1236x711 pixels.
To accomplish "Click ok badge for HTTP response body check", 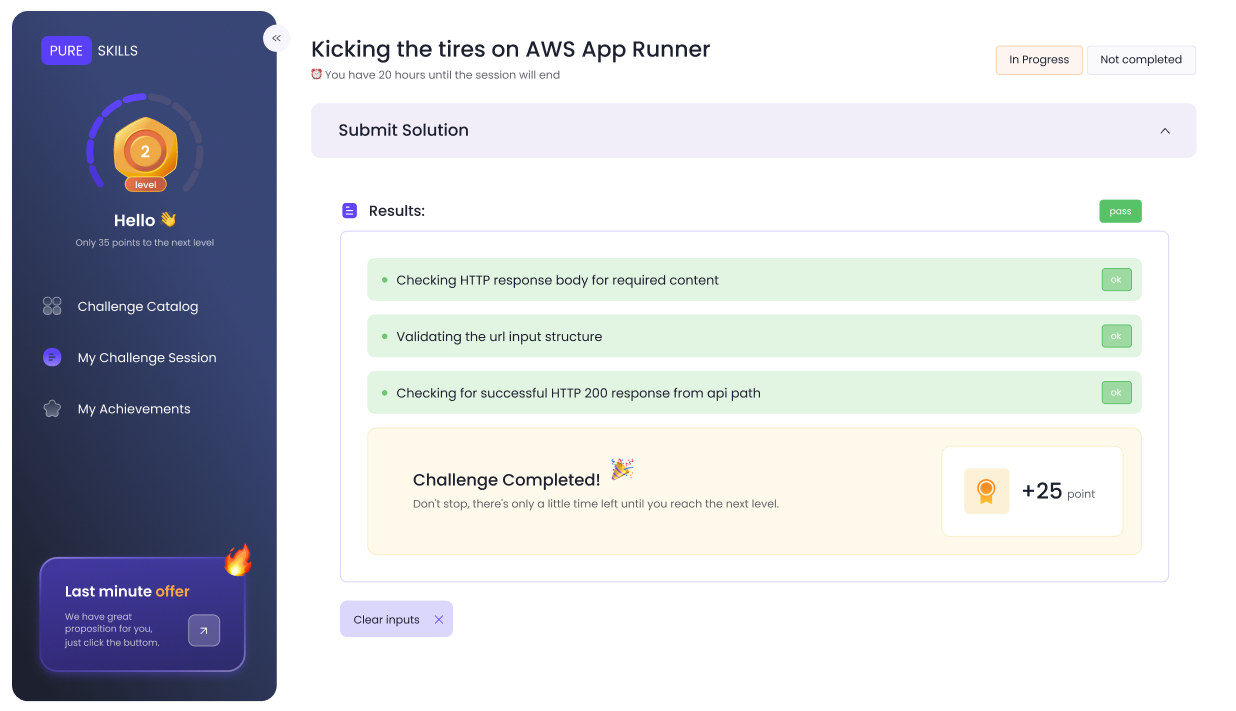I will (1116, 280).
